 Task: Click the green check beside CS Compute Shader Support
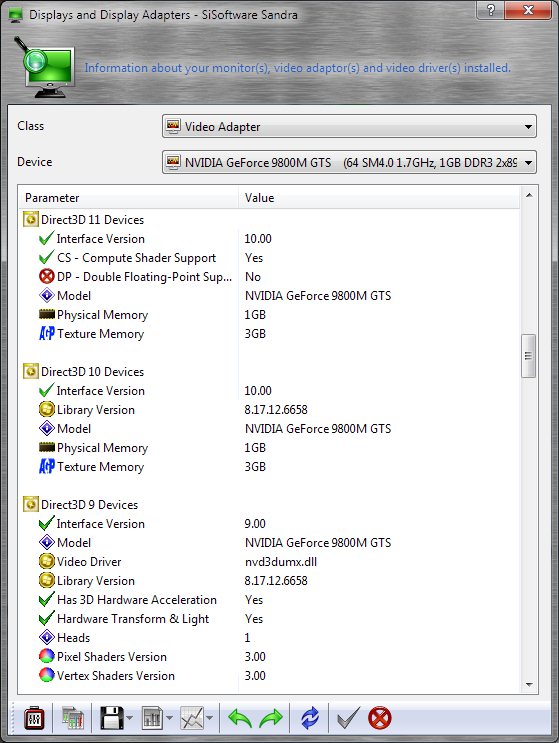(46, 257)
